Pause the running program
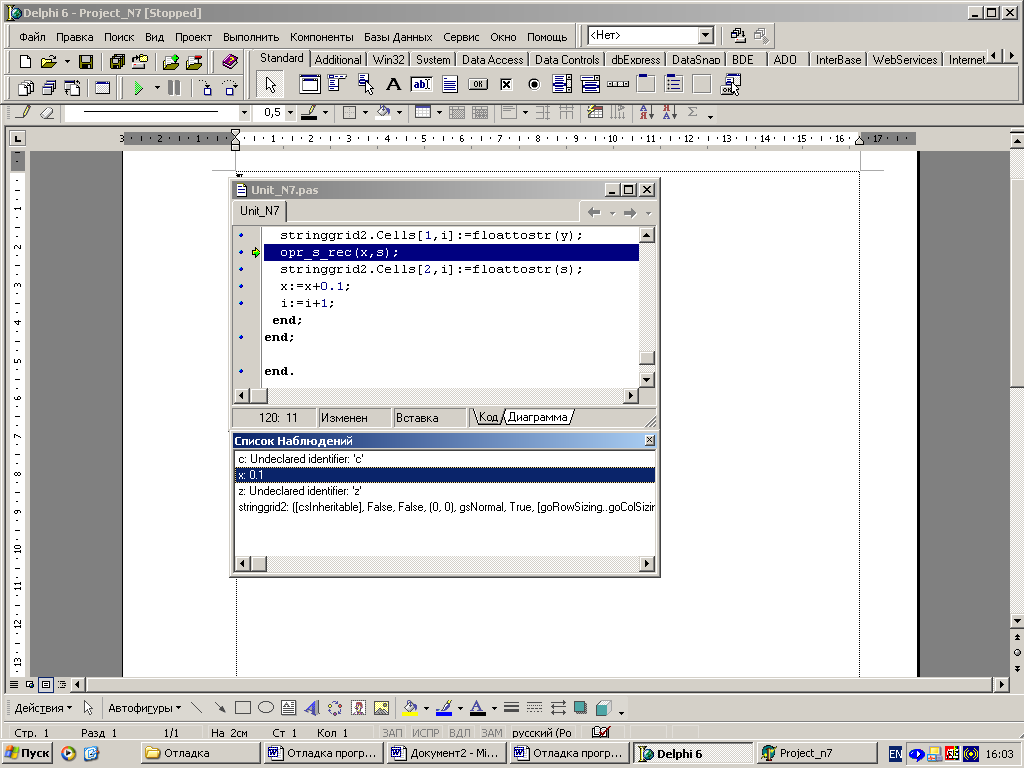This screenshot has height=768, width=1024. coord(174,88)
